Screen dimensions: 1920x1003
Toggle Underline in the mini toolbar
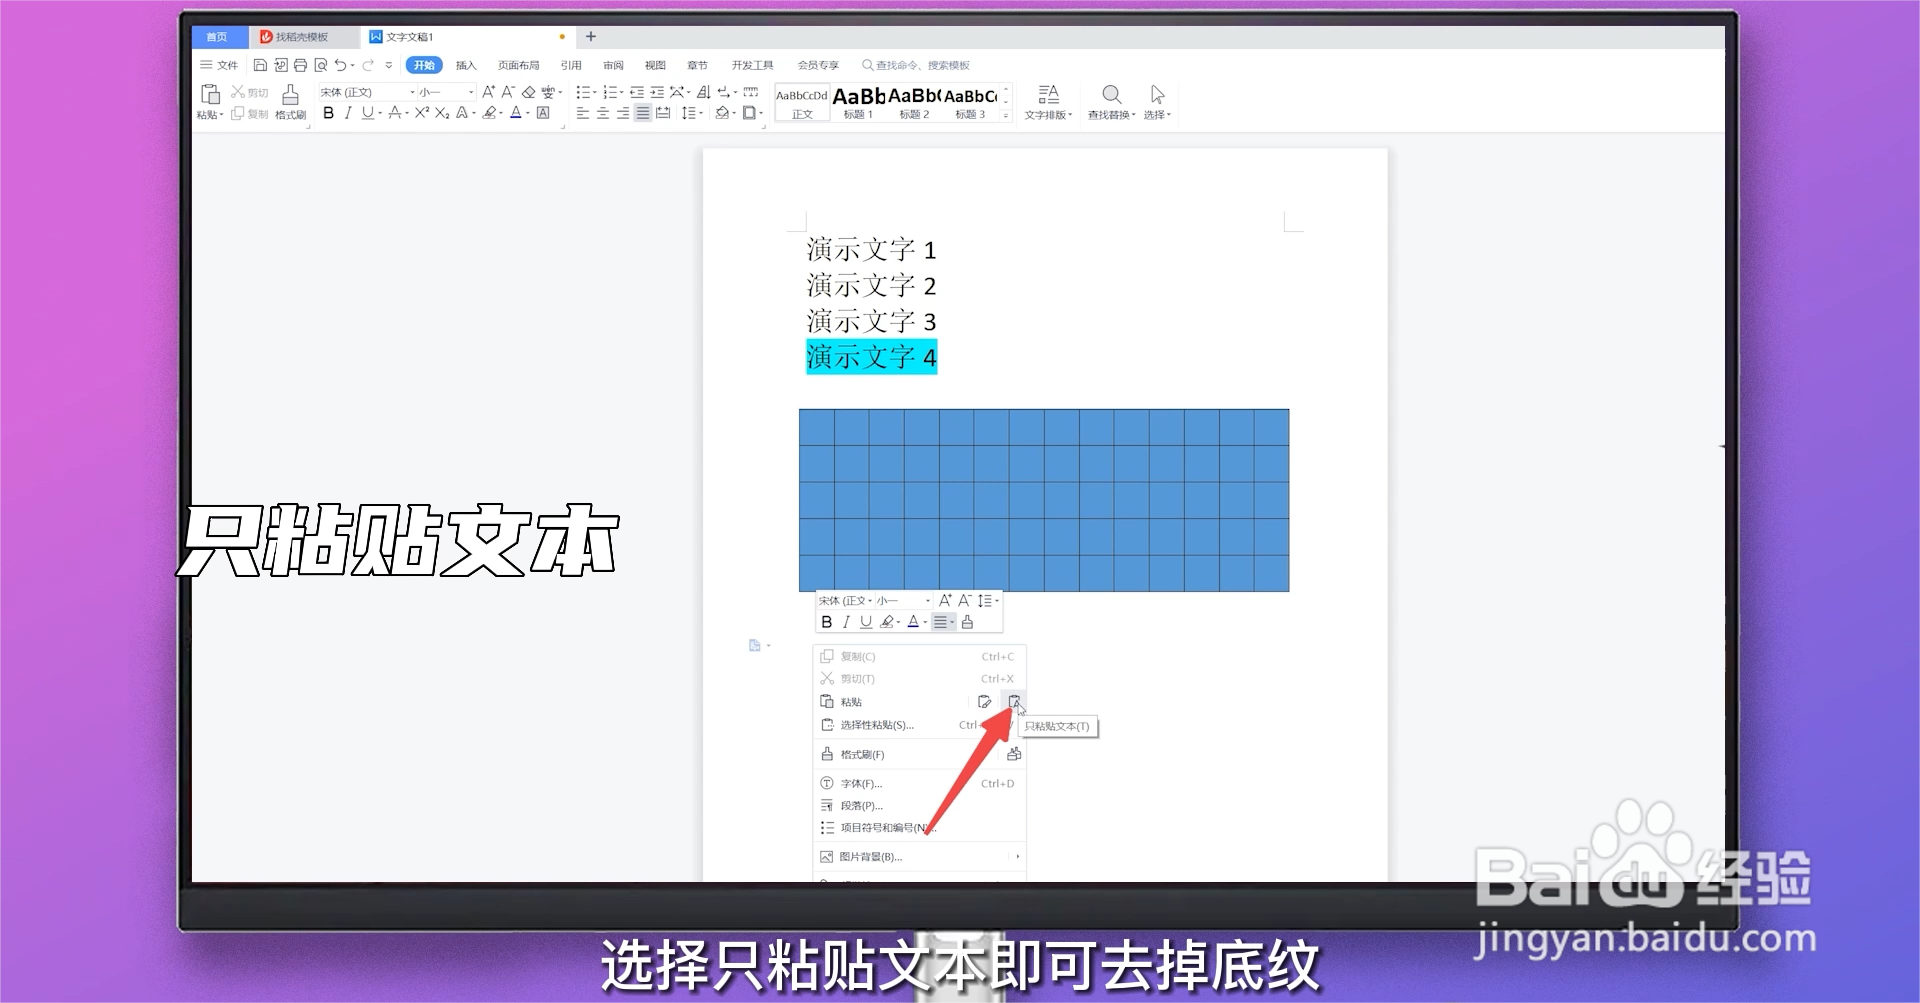865,622
